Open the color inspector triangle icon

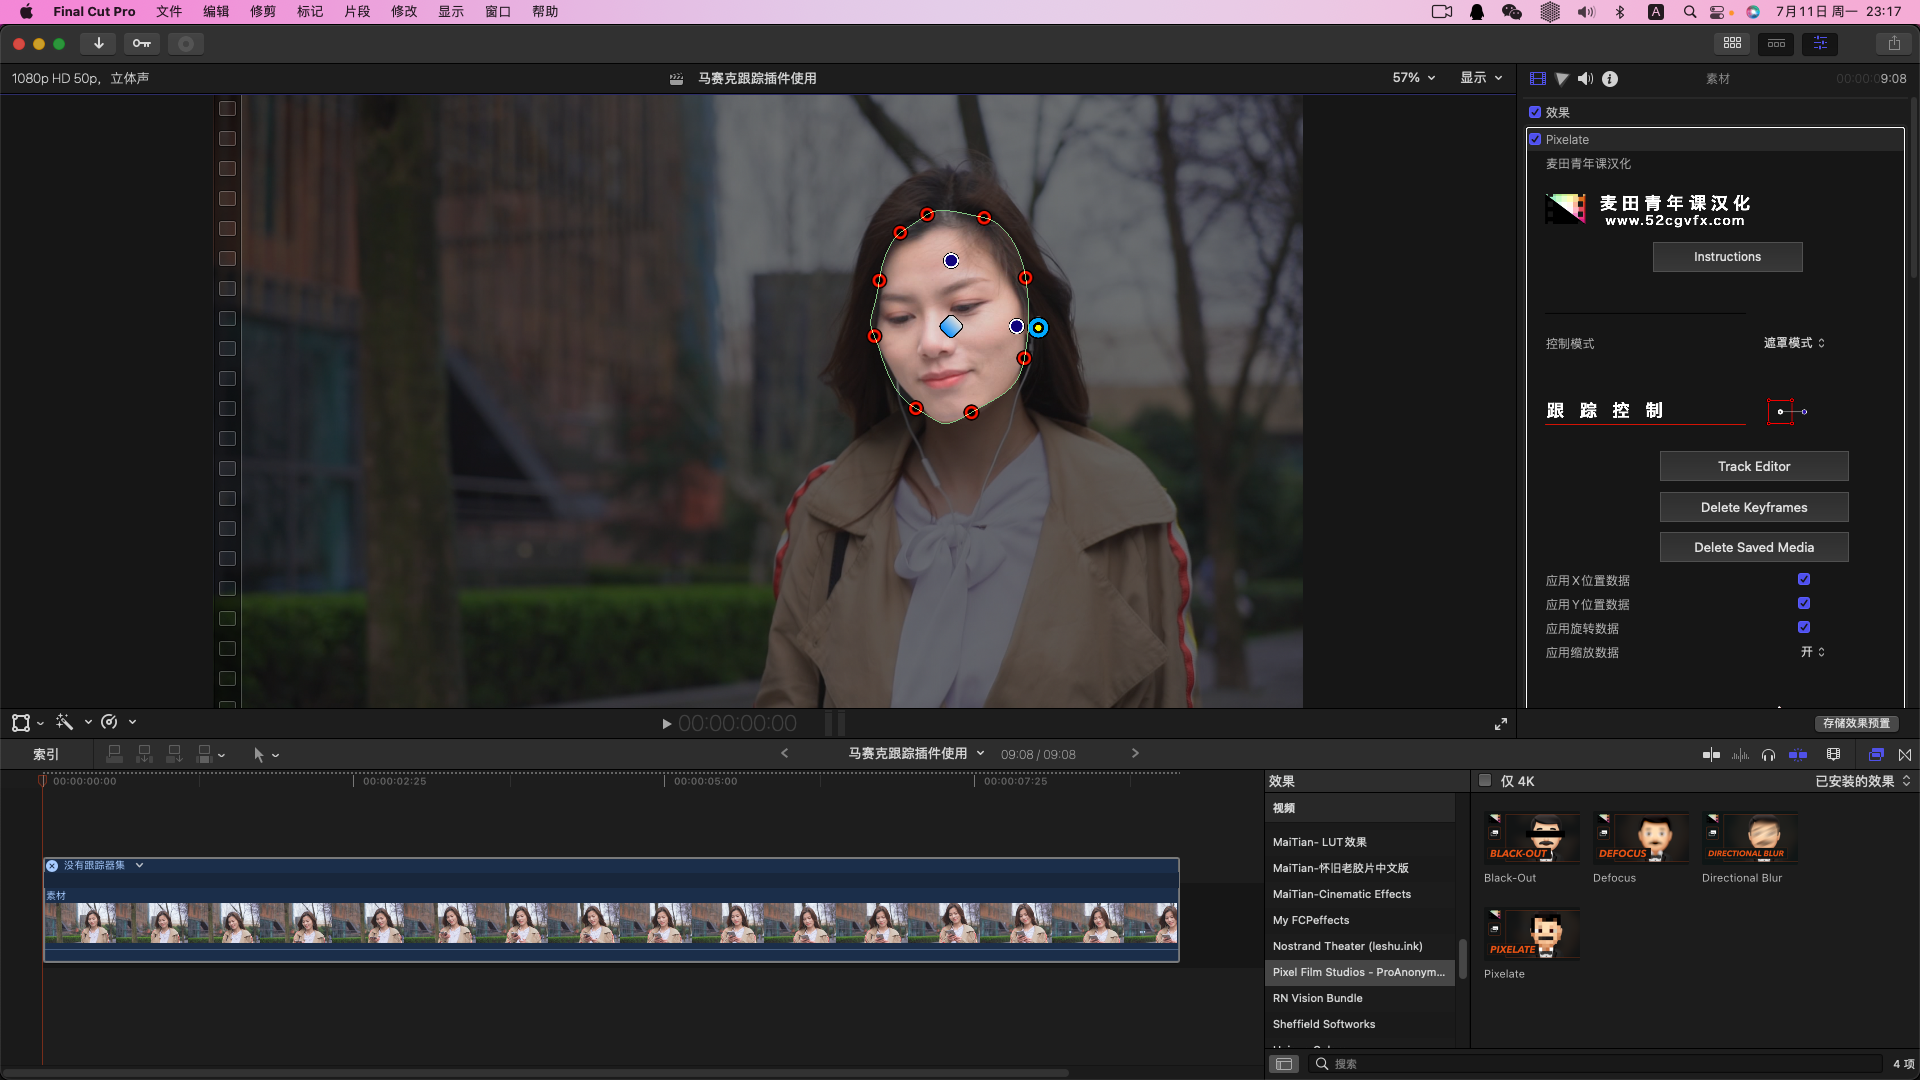pos(1562,78)
